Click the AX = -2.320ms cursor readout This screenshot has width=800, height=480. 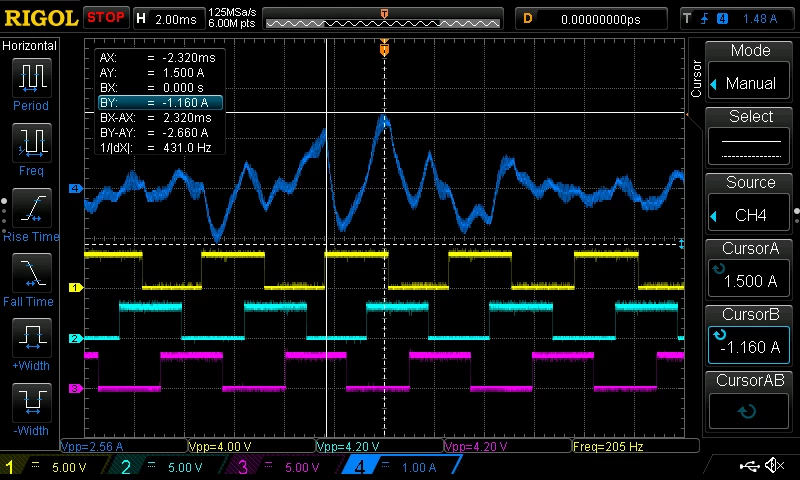point(158,58)
